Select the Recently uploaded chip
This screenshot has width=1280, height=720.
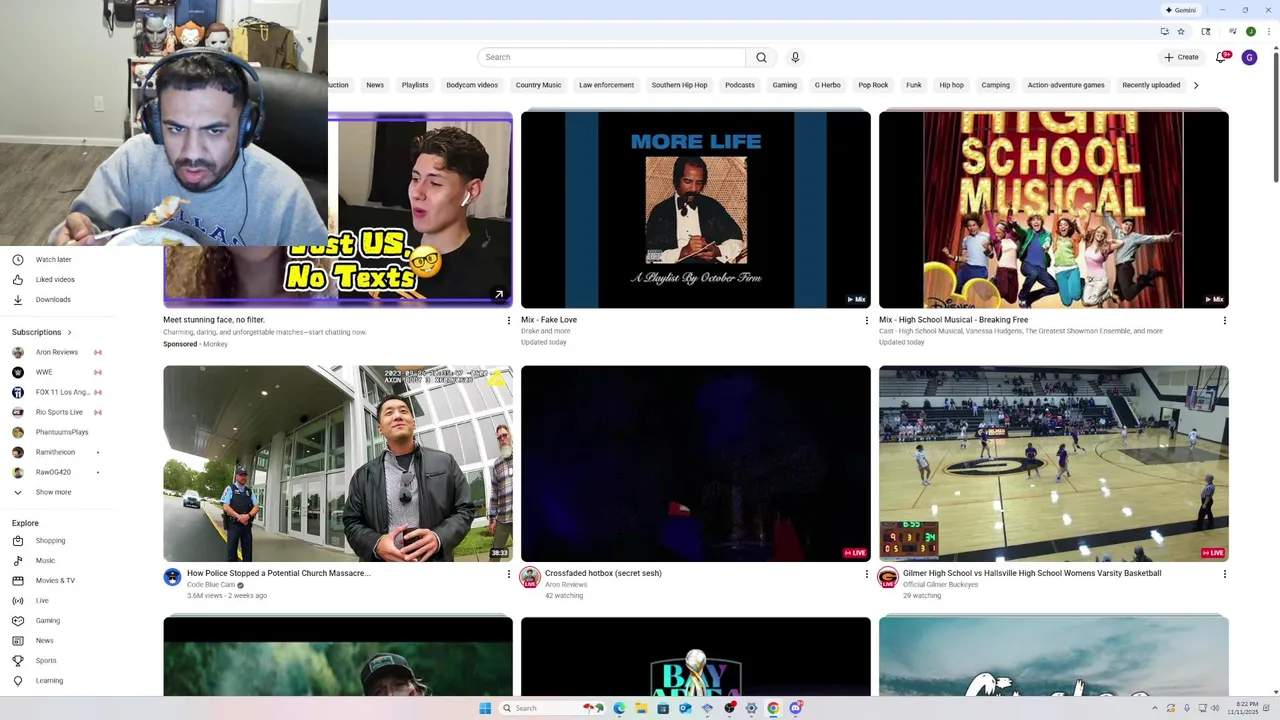(1151, 85)
